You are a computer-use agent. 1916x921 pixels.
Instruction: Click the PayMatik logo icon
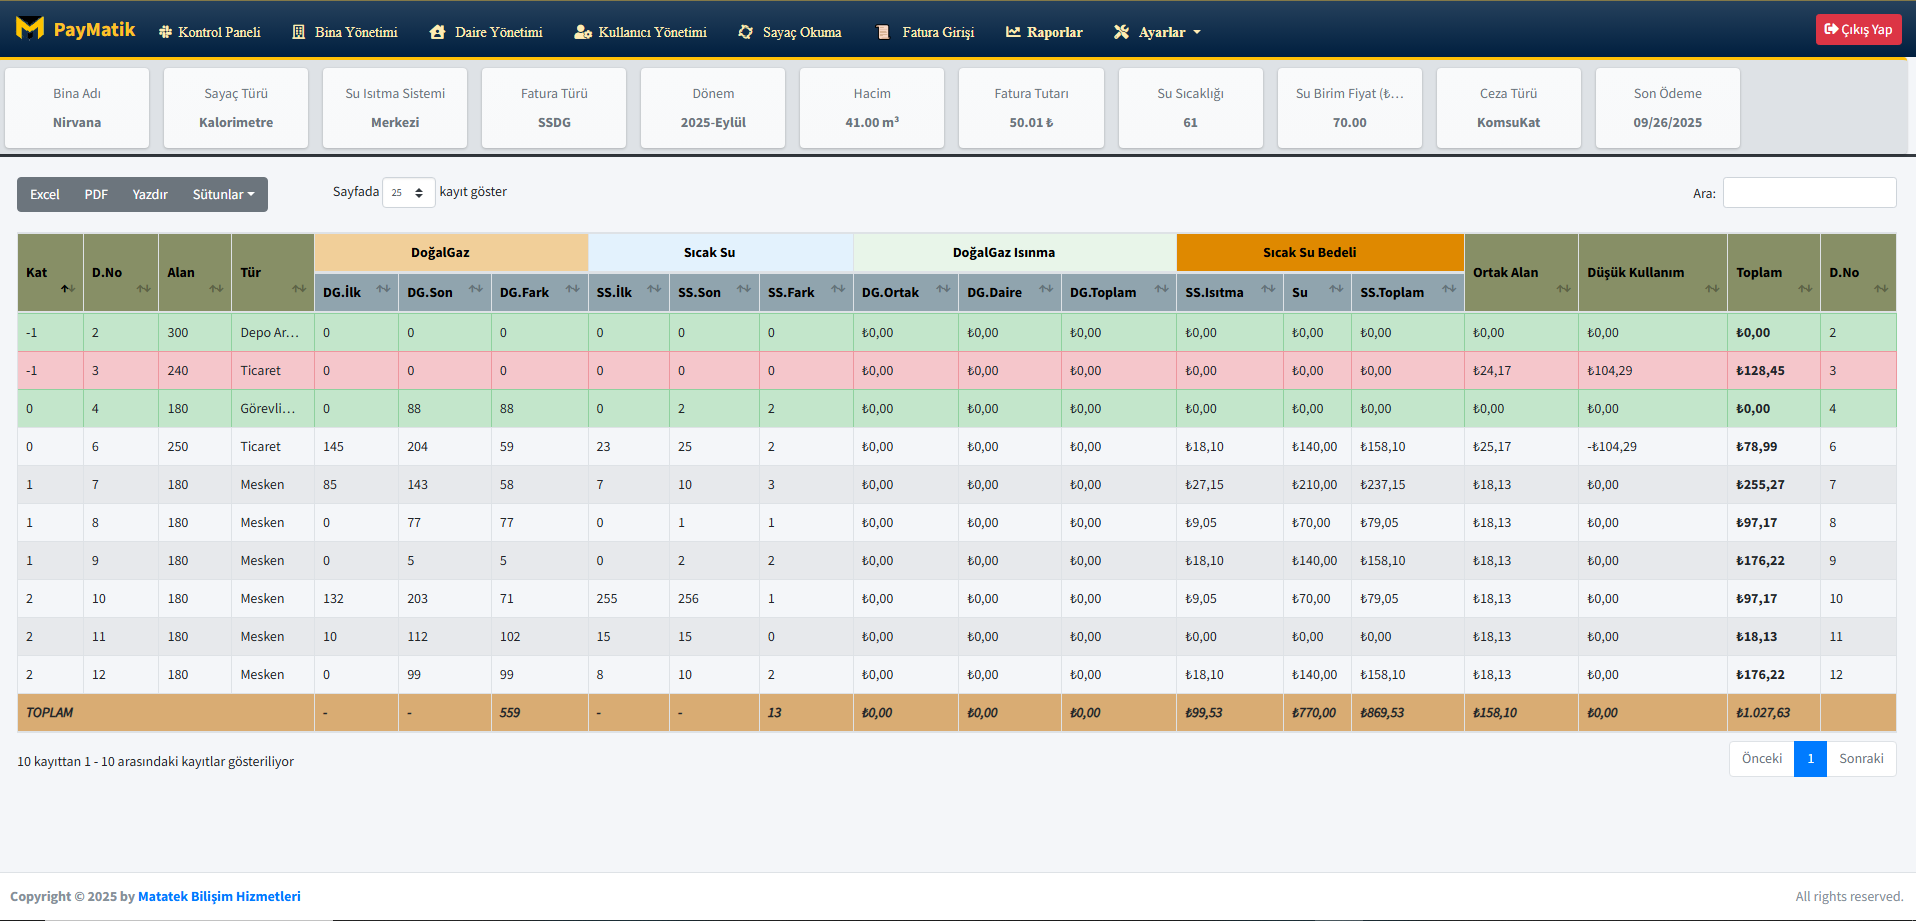(30, 29)
